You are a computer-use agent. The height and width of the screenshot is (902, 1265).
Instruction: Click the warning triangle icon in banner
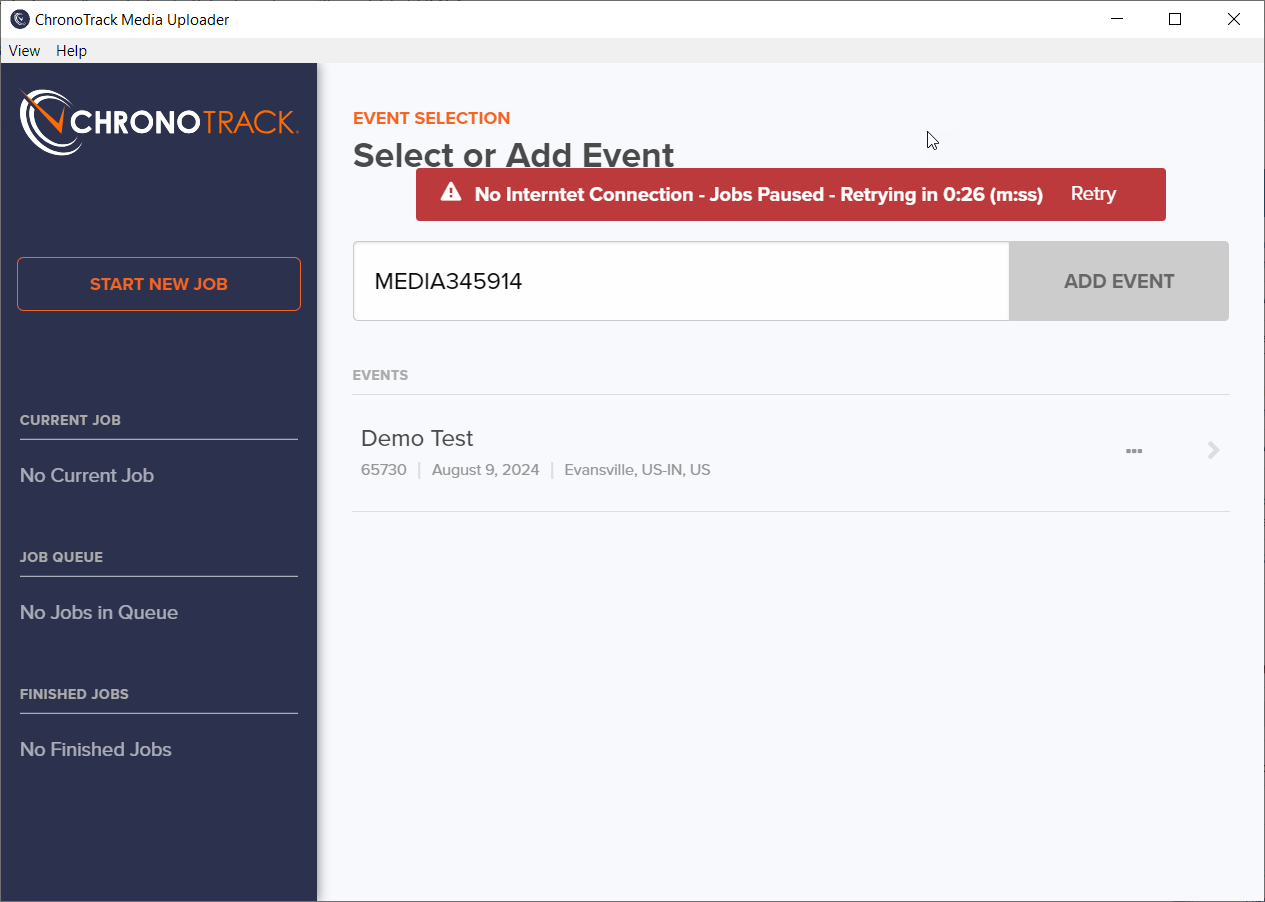coord(451,193)
